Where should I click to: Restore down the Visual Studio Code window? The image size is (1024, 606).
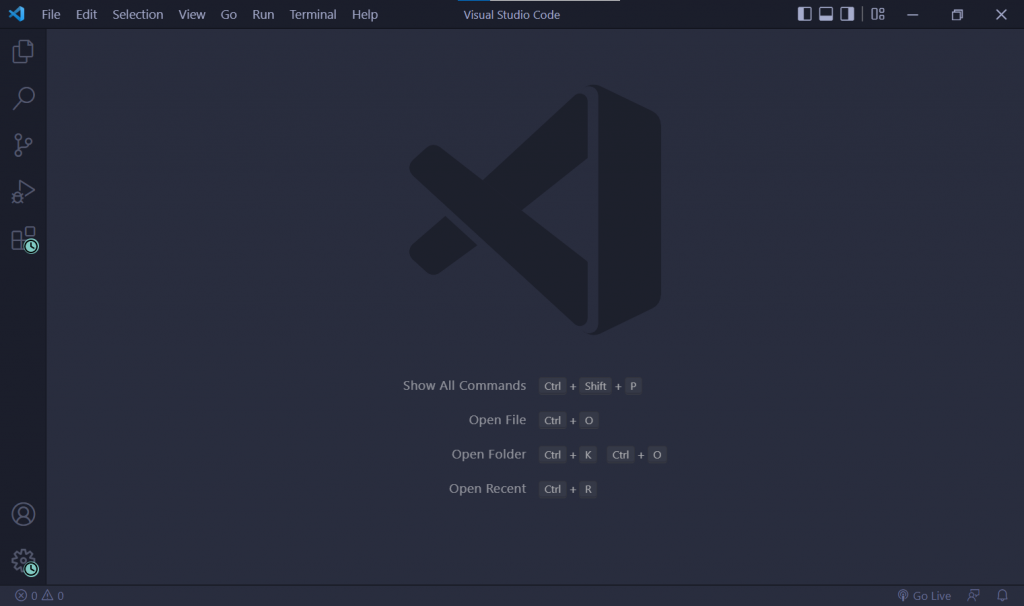(957, 14)
